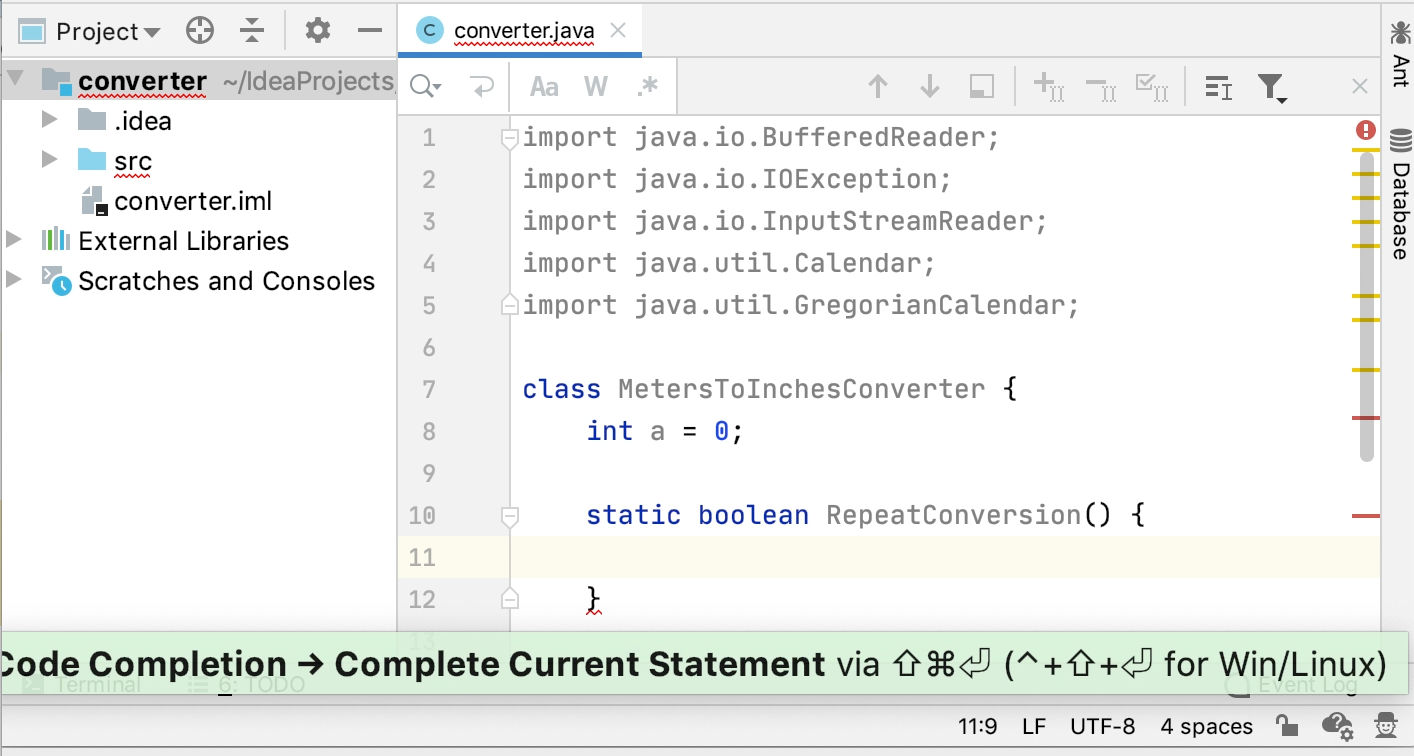Screen dimensions: 1414x756
Task: Collapse all in Project panel
Action: pyautogui.click(x=252, y=31)
